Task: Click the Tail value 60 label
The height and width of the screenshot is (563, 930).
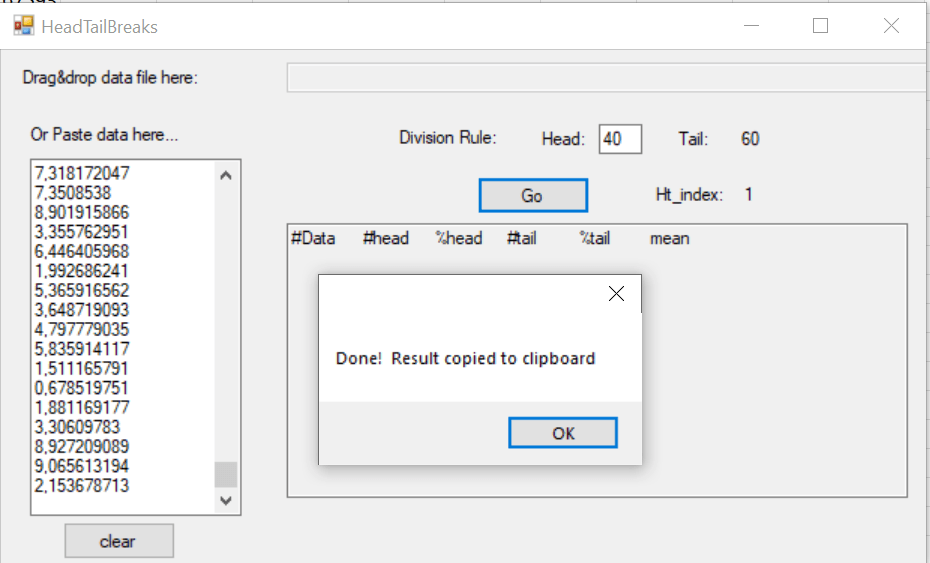Action: pos(750,140)
